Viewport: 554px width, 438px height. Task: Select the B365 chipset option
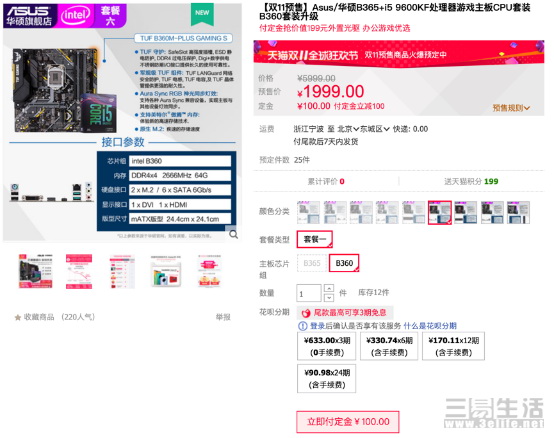tap(312, 263)
